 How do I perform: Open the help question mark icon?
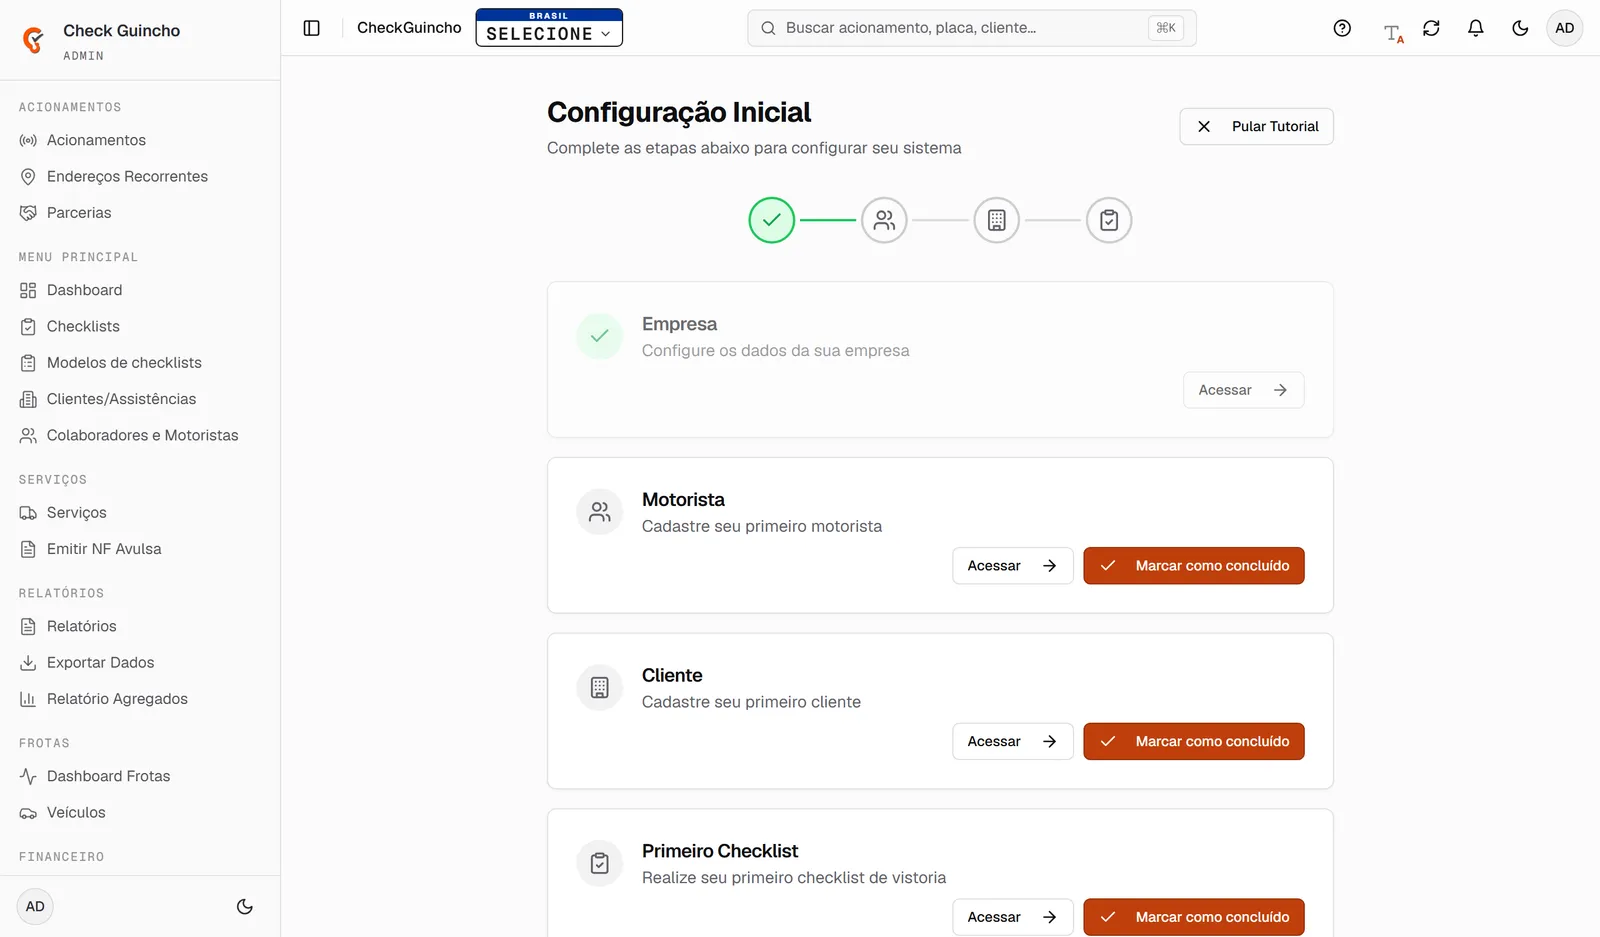[x=1342, y=28]
